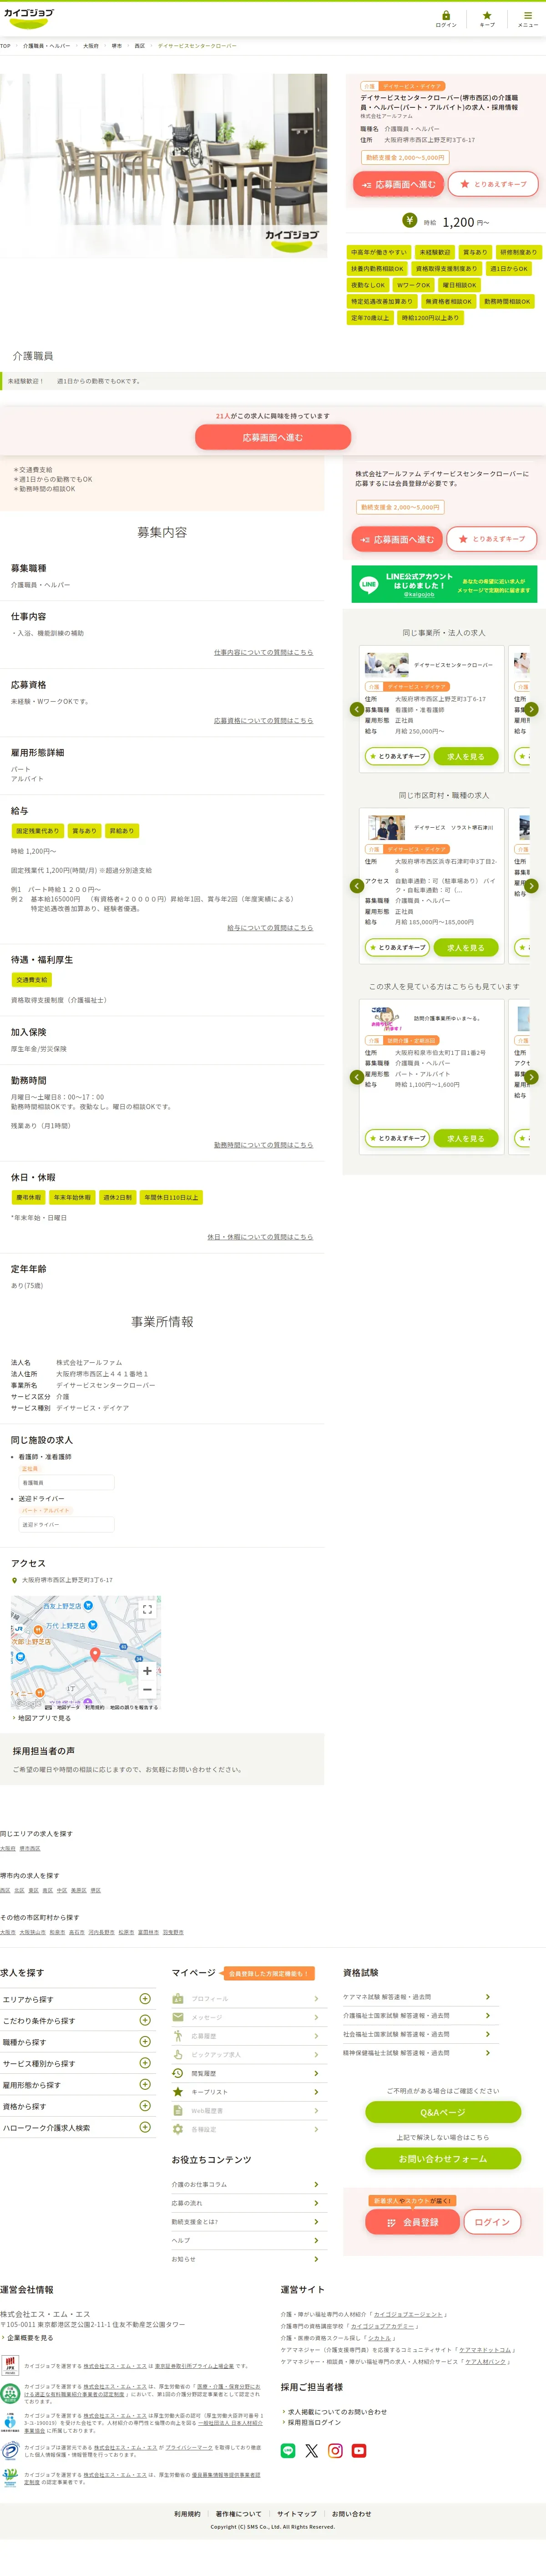
Task: Open 給与についての質問はこちら link
Action: tap(270, 928)
